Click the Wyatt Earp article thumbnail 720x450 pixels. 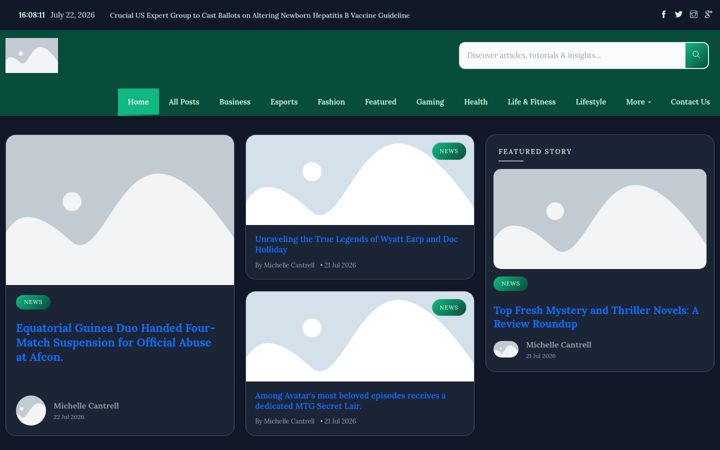pos(360,180)
